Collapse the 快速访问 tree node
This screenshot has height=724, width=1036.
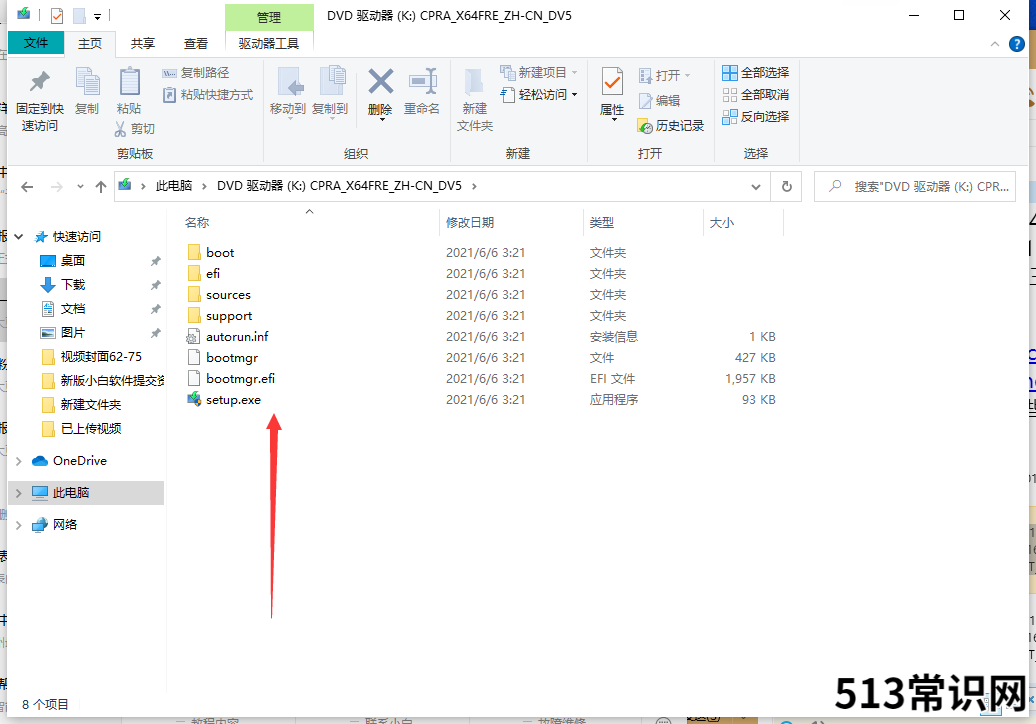click(19, 236)
